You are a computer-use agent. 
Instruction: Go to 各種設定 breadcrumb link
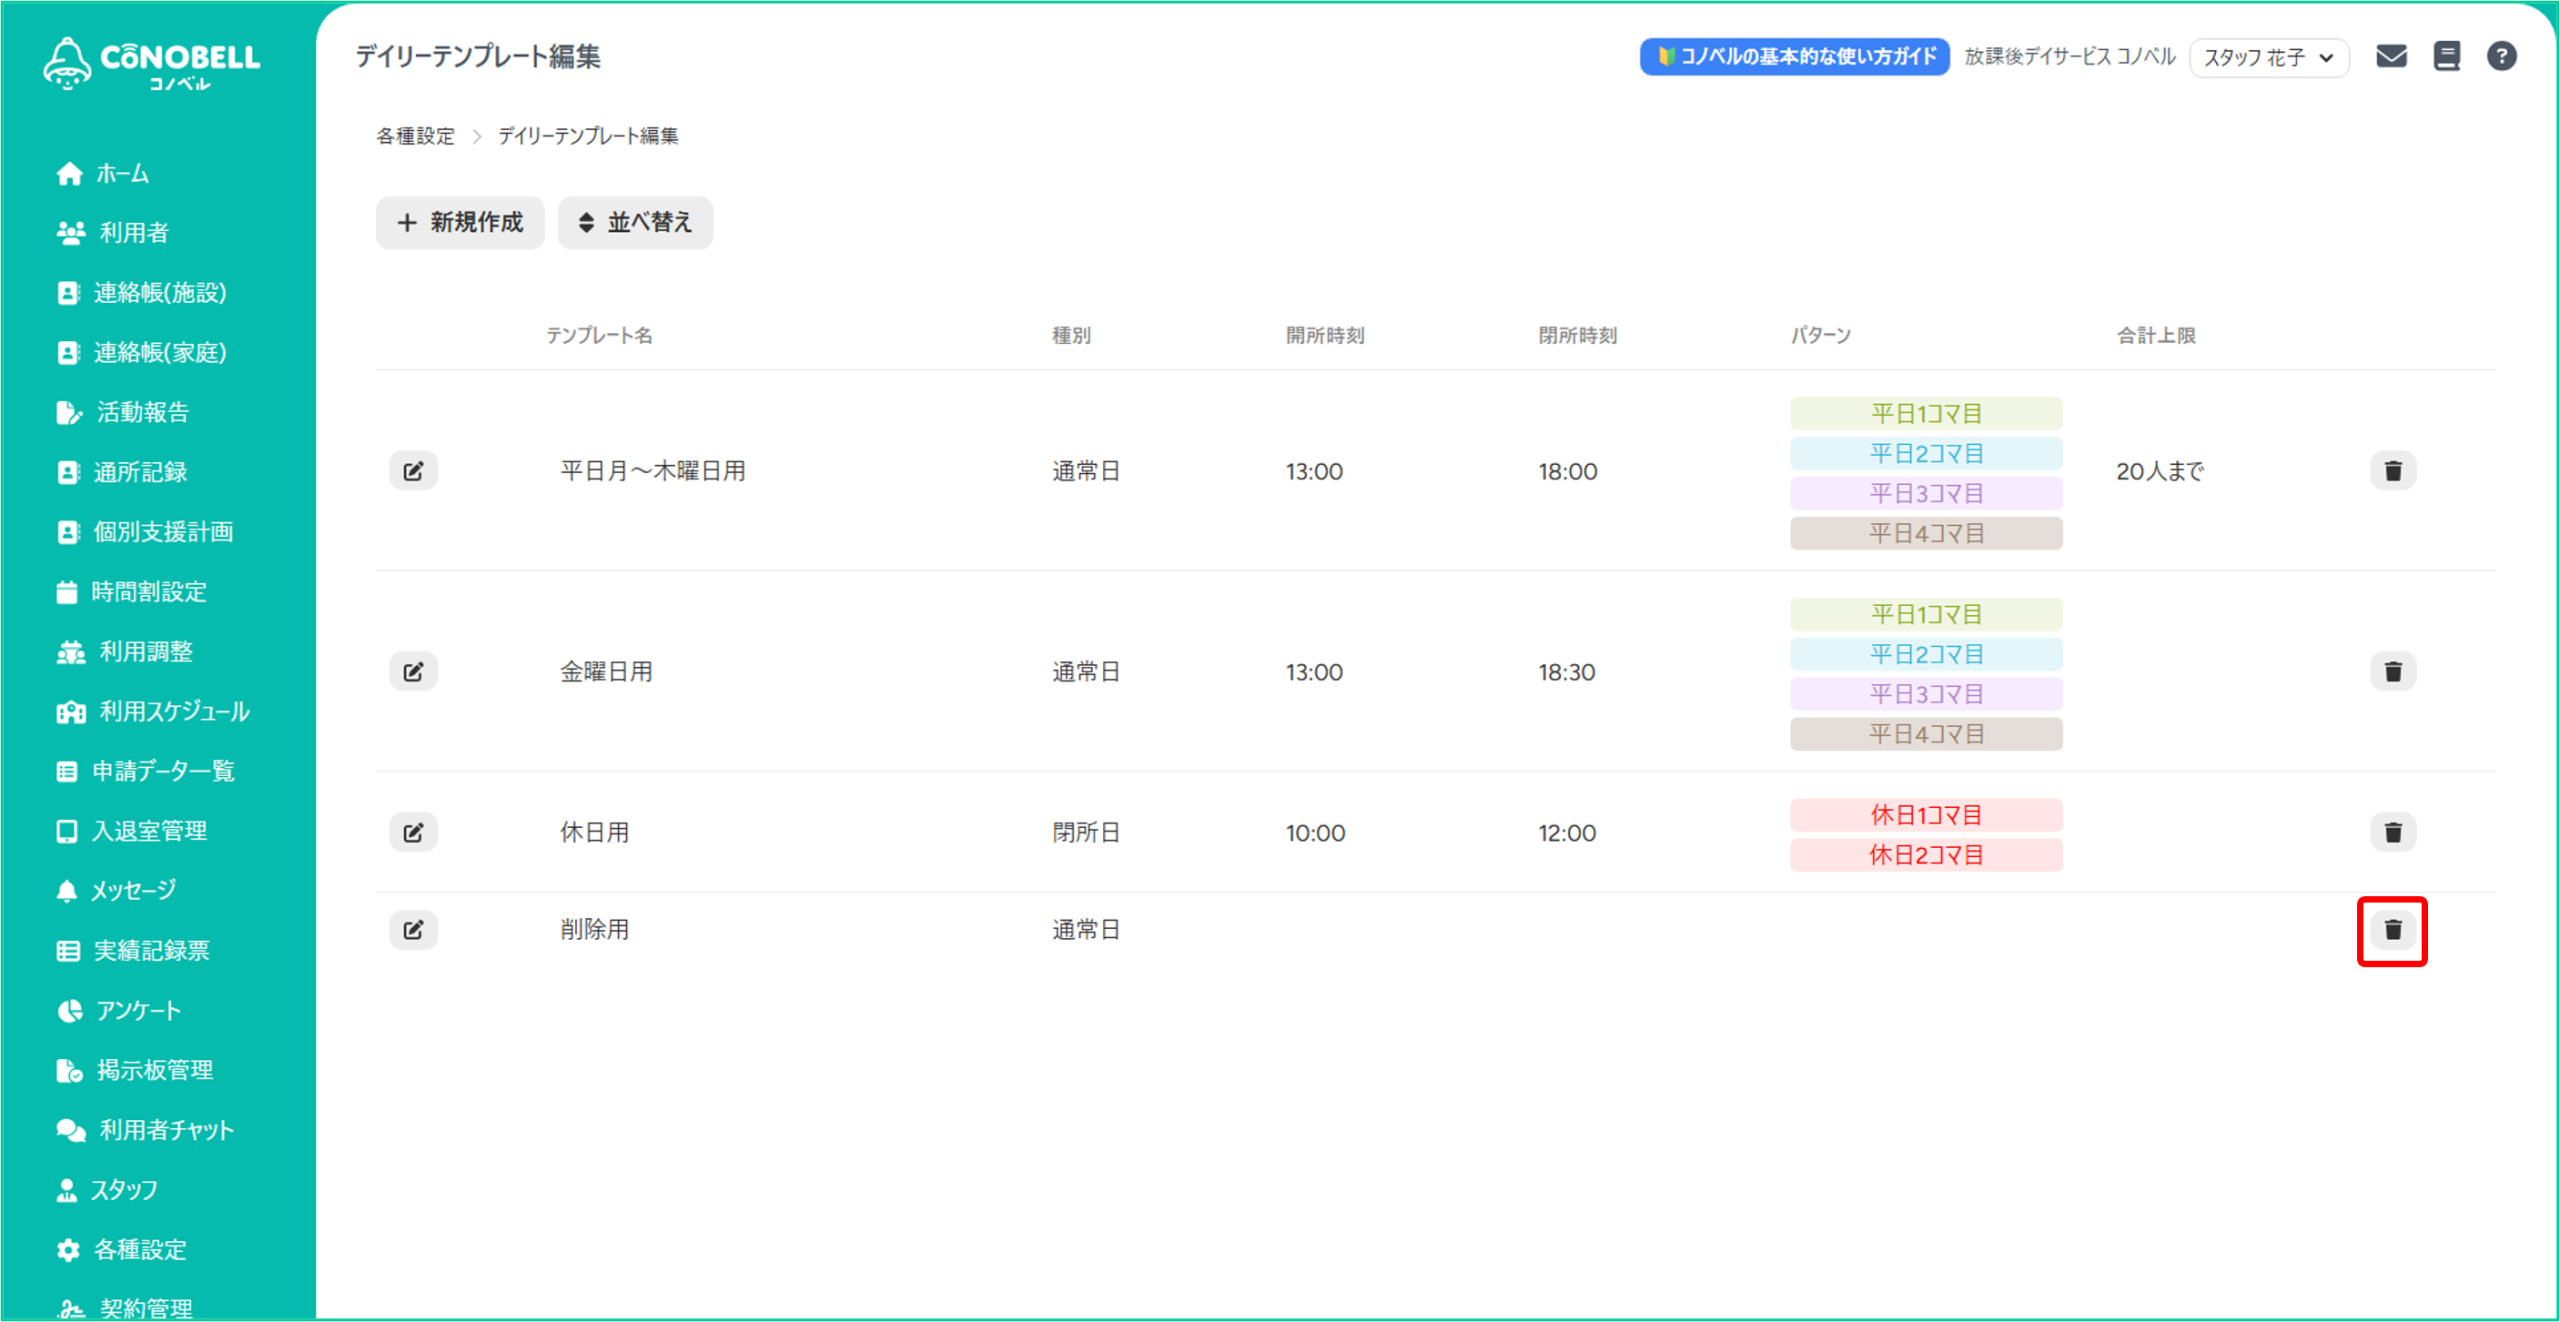tap(415, 136)
